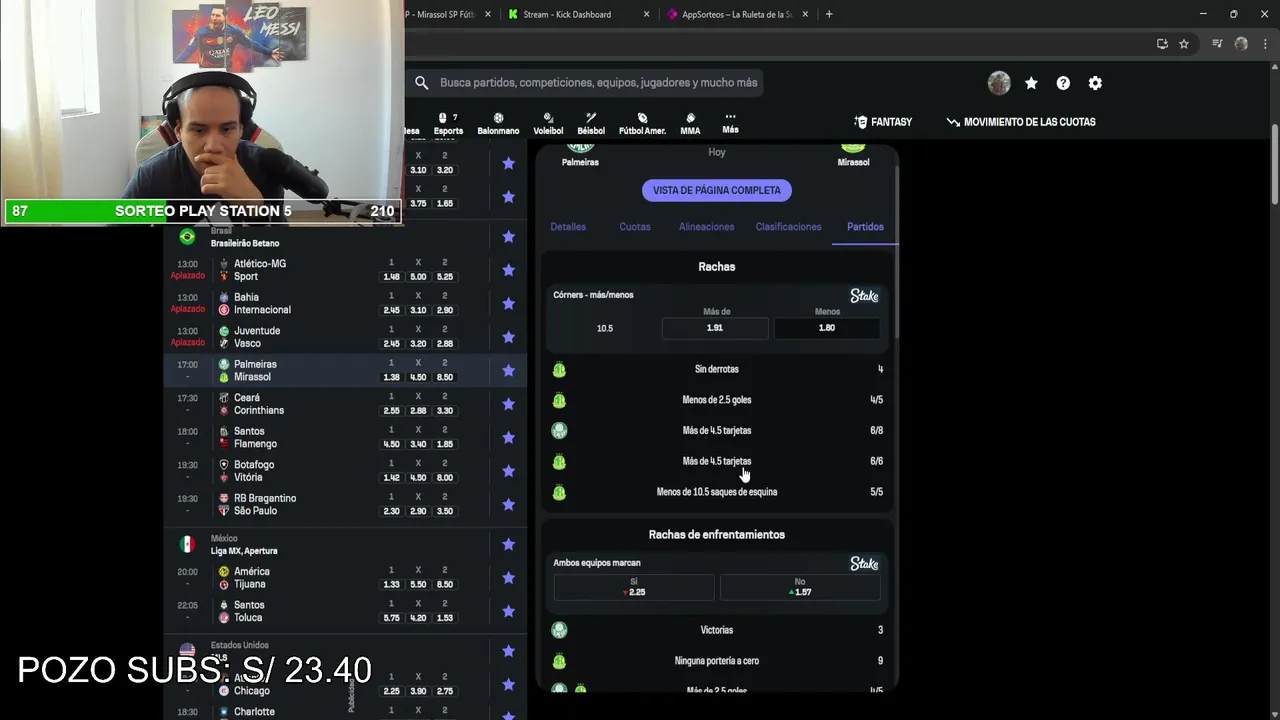Toggle favorite star for Ceará vs Corinthians

(x=508, y=404)
